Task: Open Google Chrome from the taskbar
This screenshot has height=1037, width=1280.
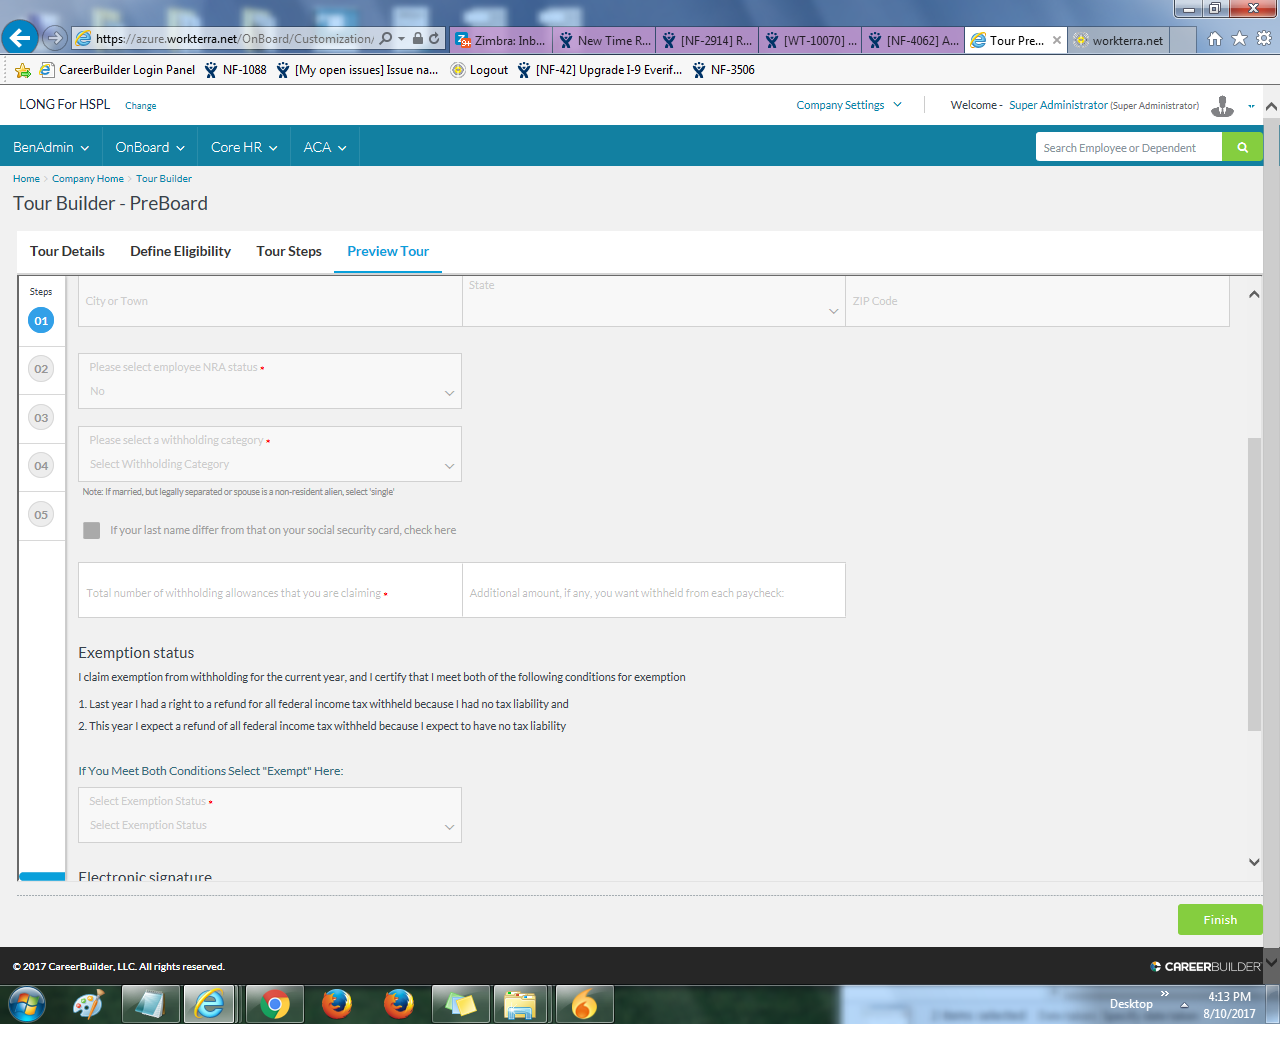Action: tap(274, 1004)
